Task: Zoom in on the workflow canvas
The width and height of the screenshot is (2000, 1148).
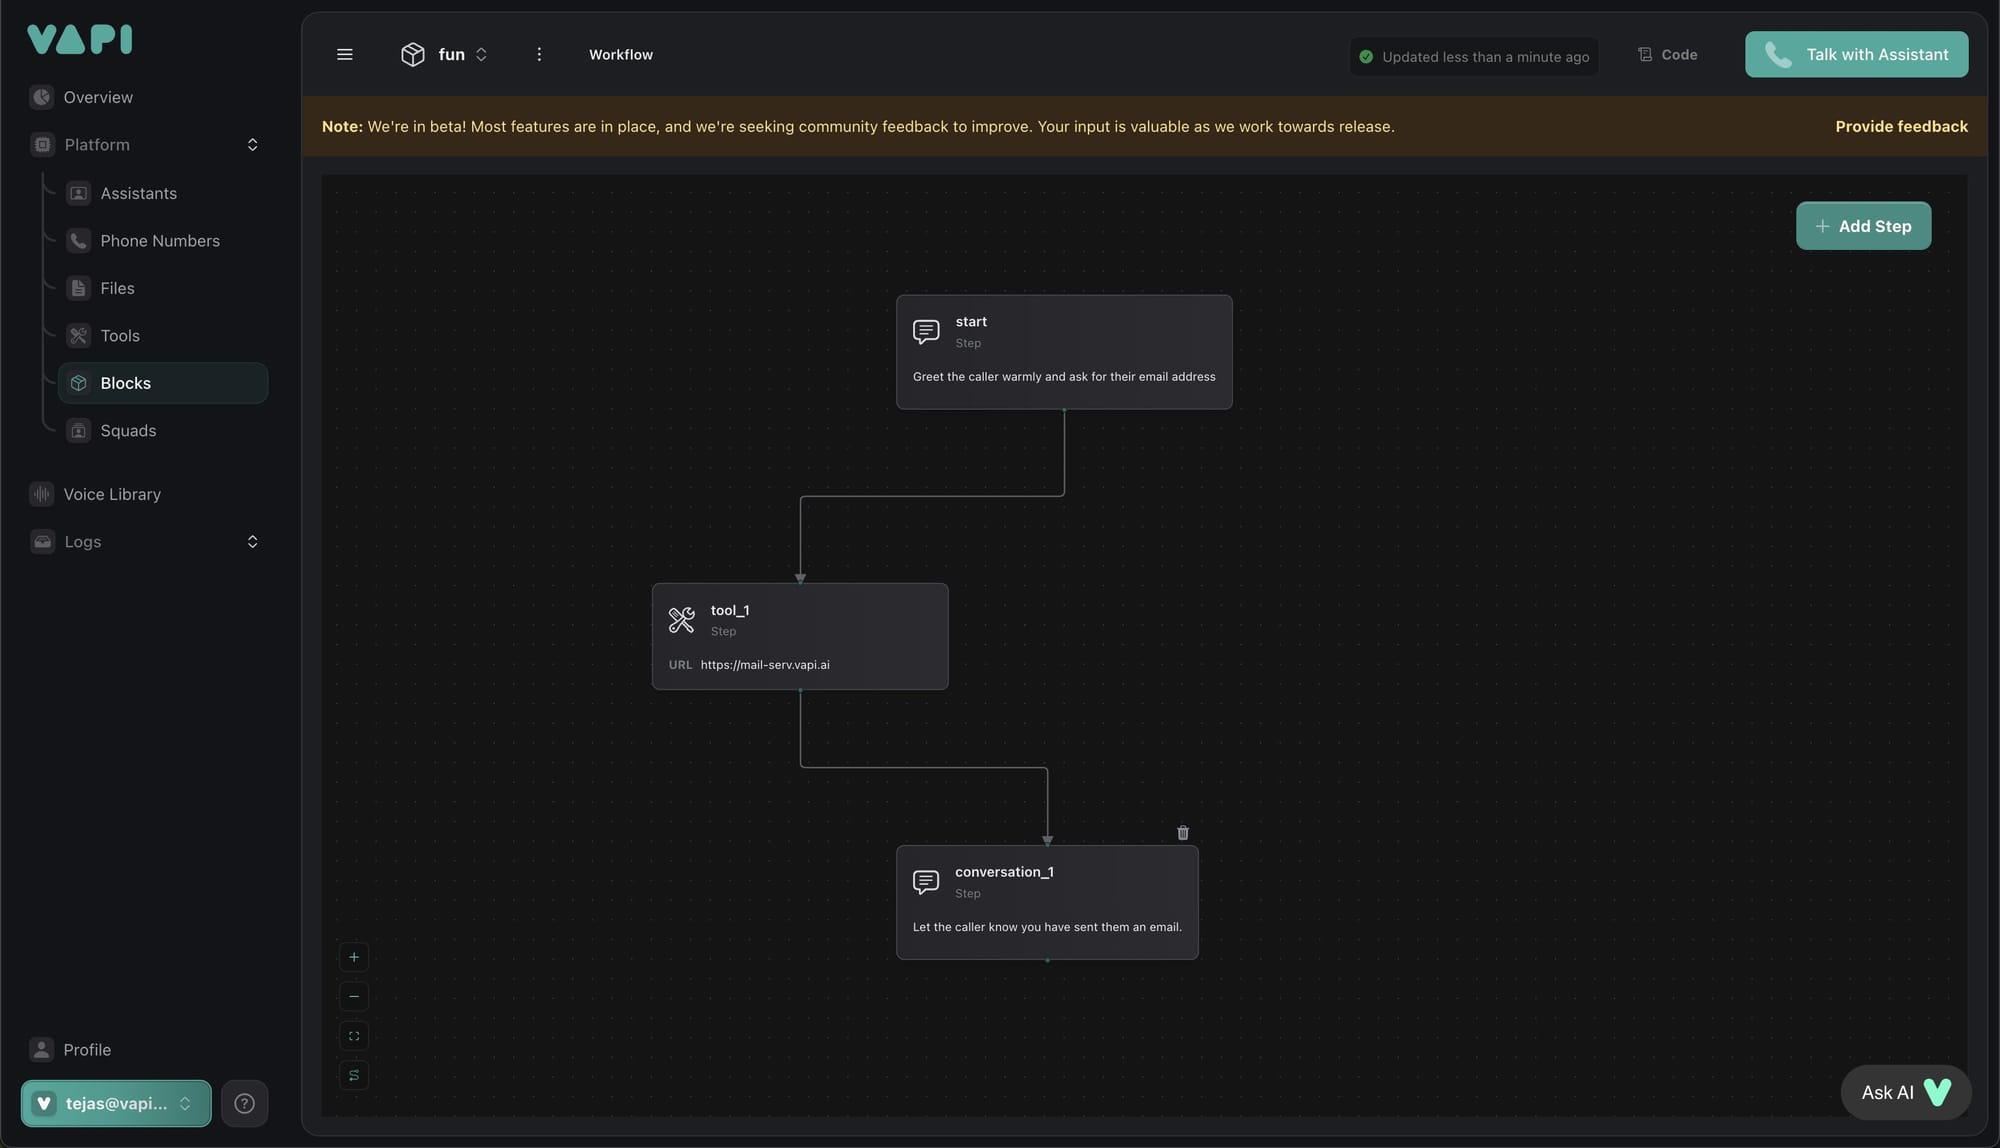Action: pos(354,957)
